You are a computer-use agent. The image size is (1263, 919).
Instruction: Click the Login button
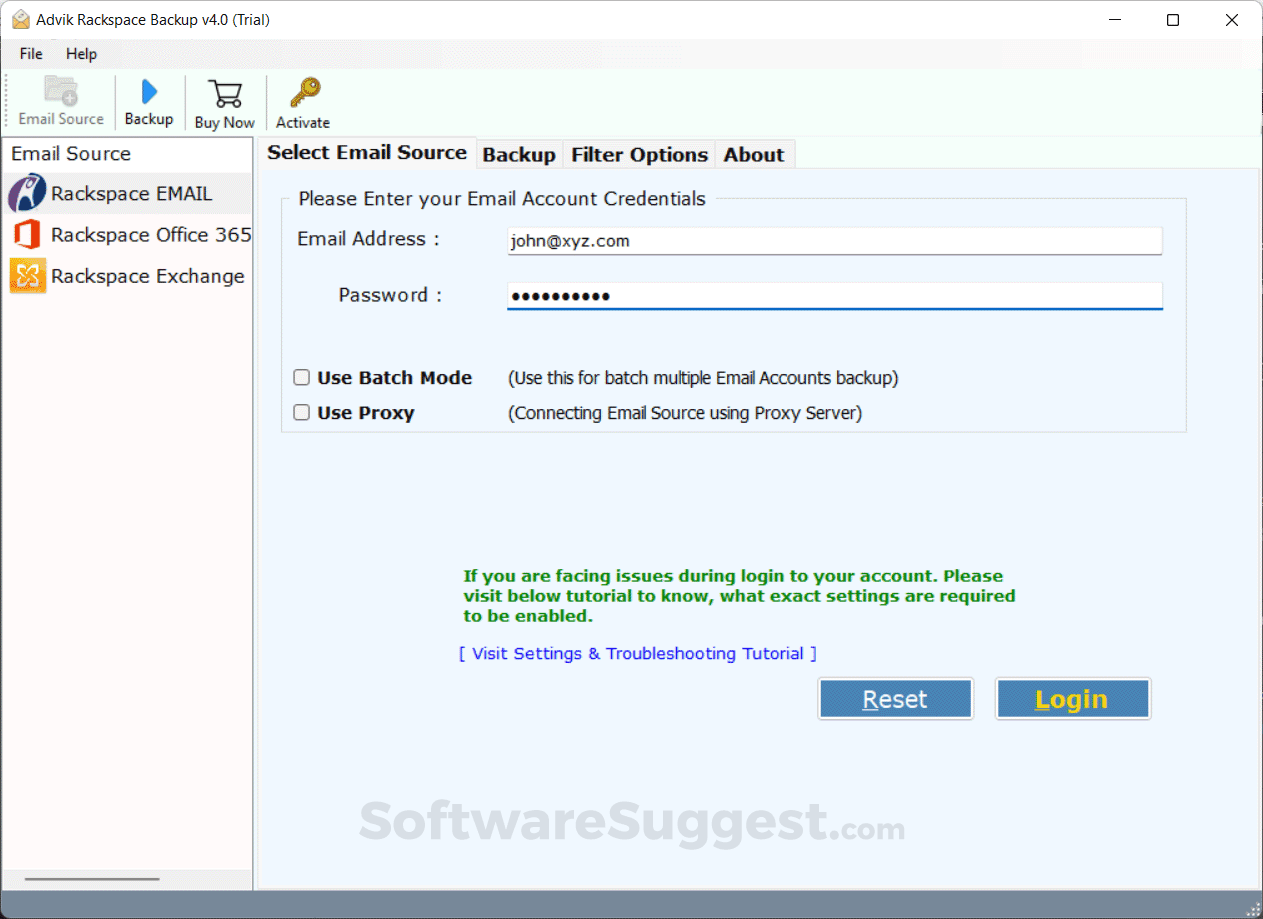point(1072,698)
